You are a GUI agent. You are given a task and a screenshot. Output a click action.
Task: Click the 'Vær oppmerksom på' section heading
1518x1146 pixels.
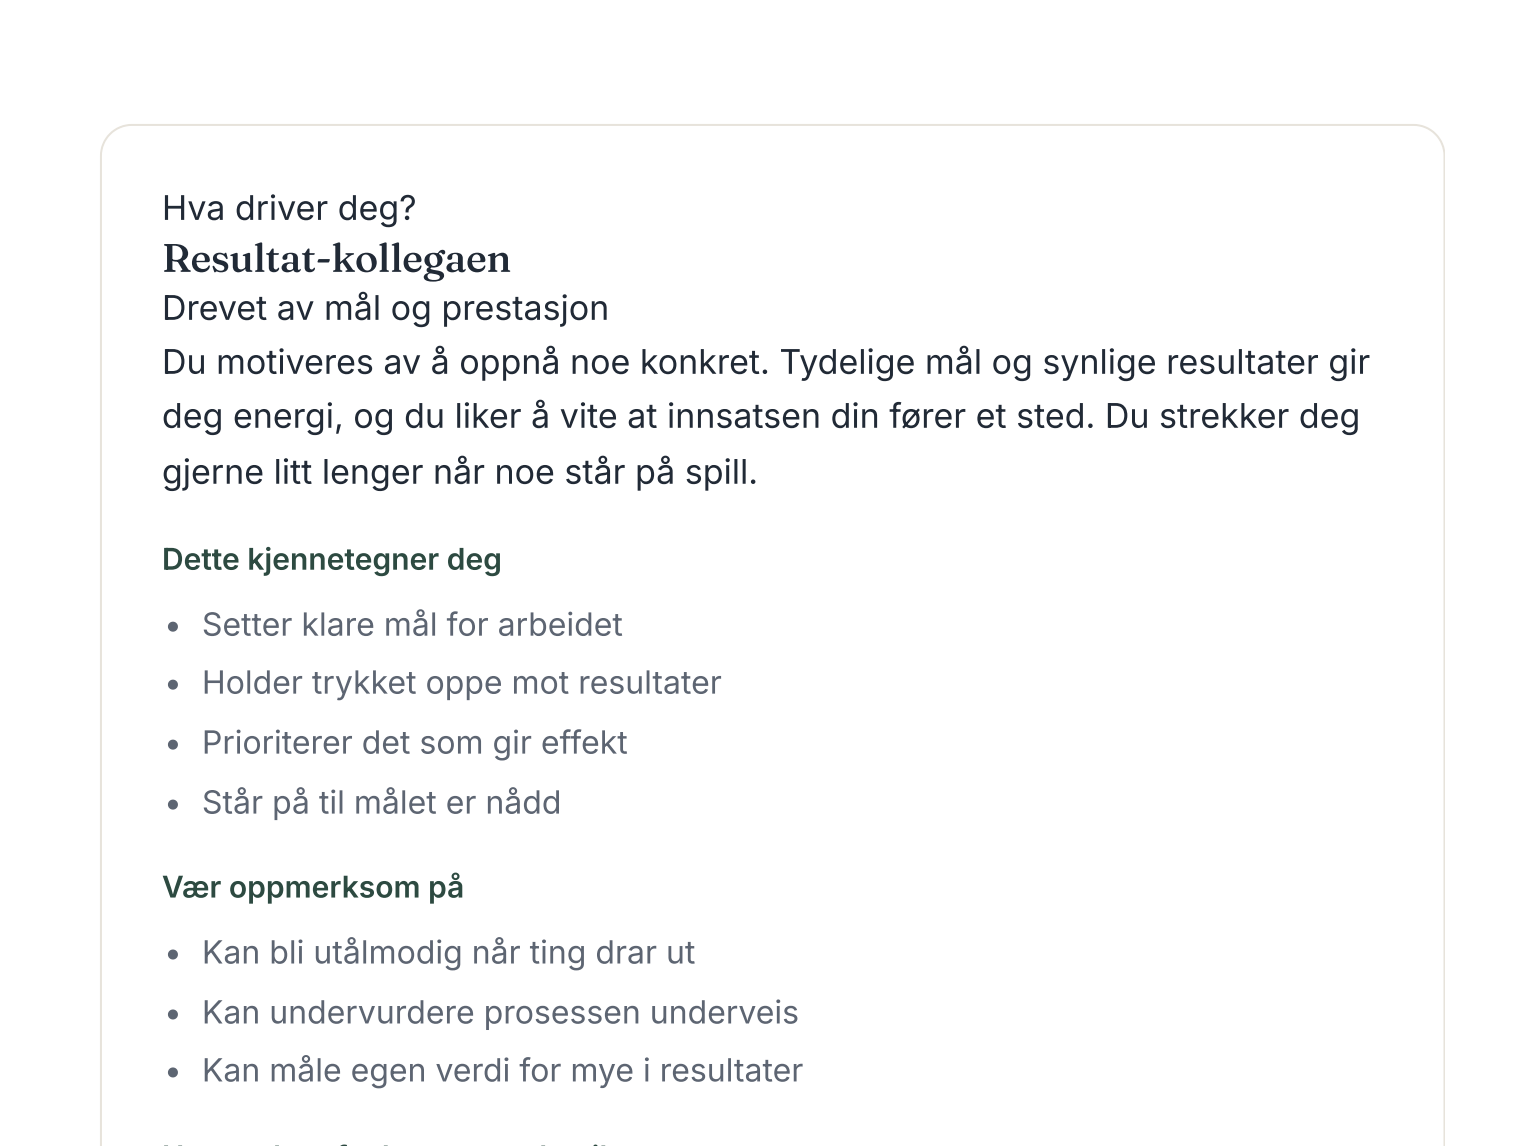(313, 887)
